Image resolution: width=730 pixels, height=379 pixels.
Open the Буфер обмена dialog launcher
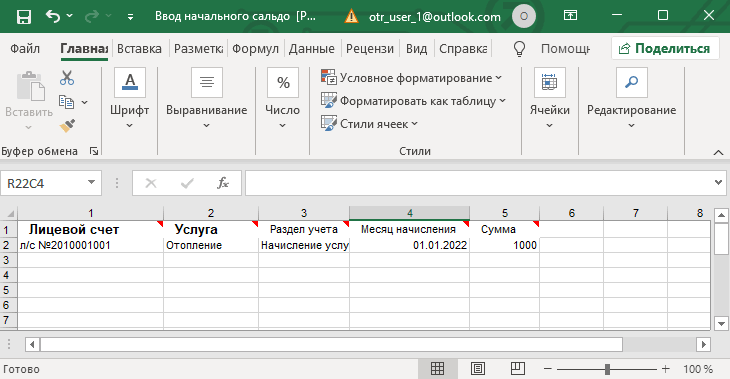coord(94,151)
